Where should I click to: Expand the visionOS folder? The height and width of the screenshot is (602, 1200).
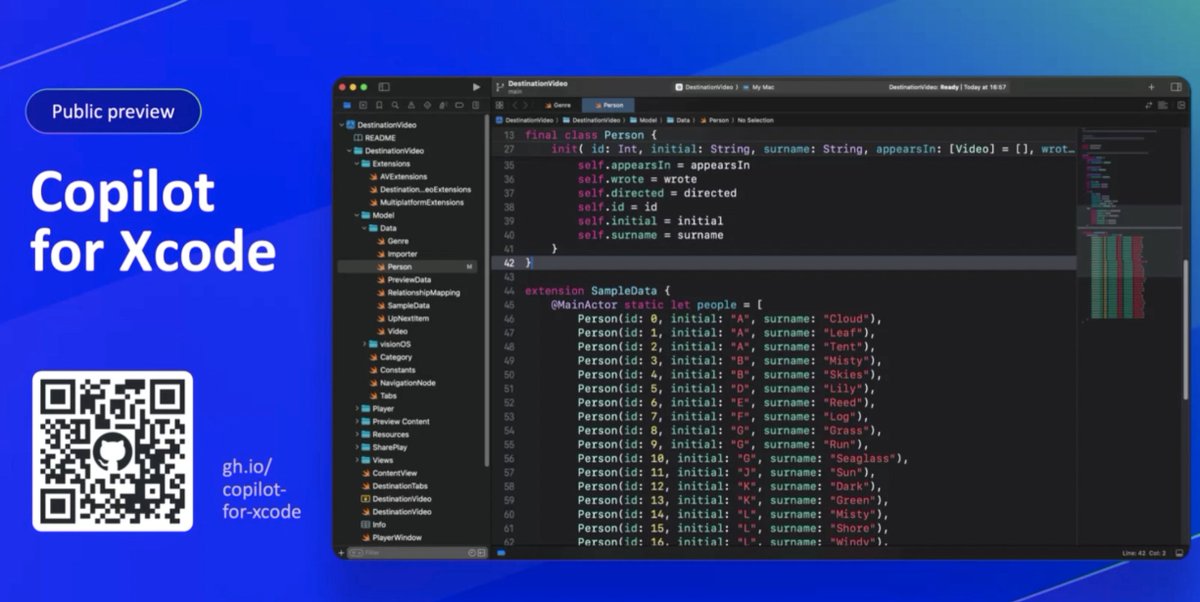pyautogui.click(x=363, y=344)
